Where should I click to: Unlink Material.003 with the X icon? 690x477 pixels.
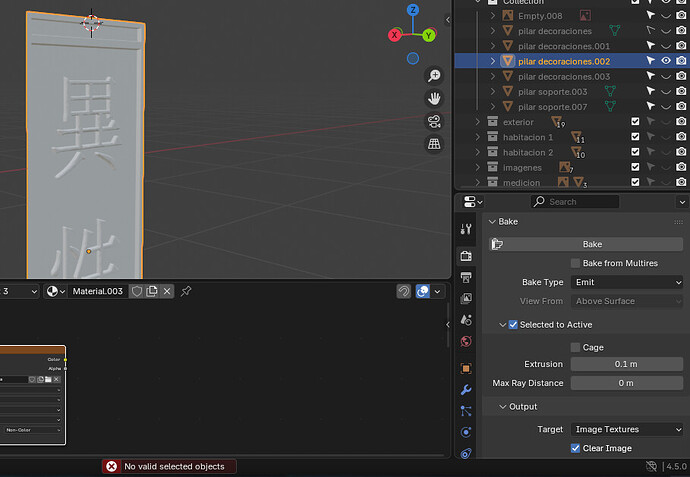point(167,291)
